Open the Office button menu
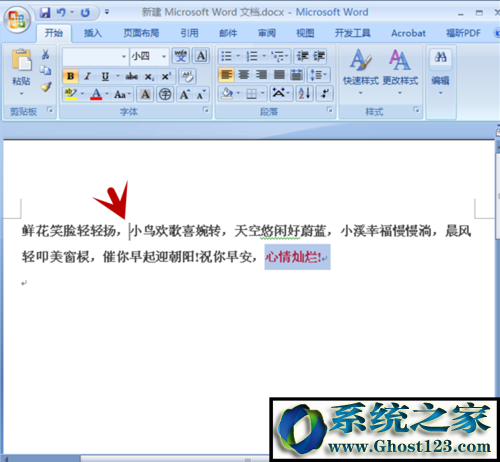The width and height of the screenshot is (500, 462). coord(17,19)
